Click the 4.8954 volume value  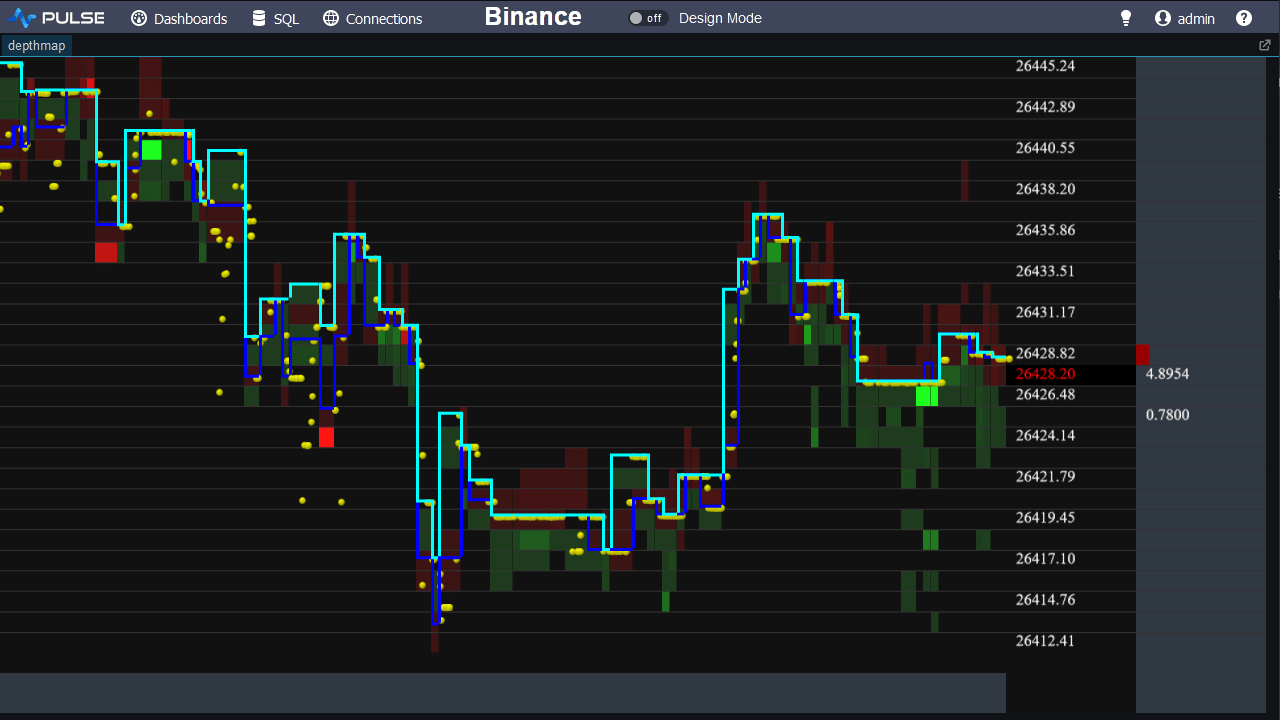[1167, 374]
